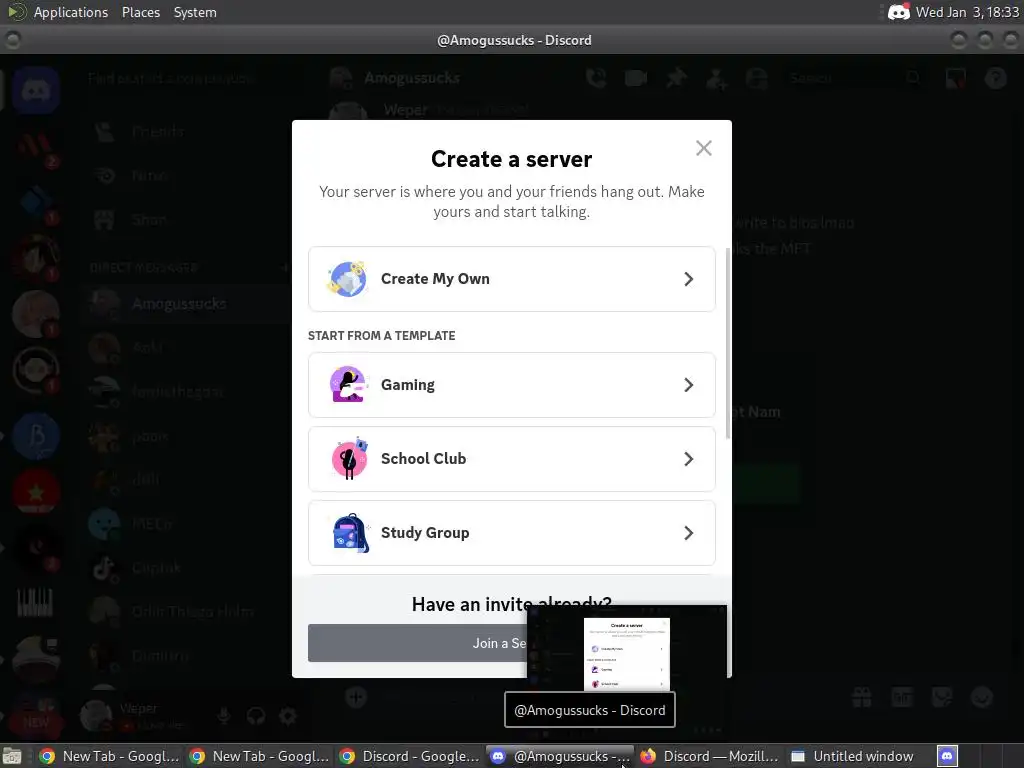Switch to Discord - Google Chrome taskbar window

[x=409, y=756]
